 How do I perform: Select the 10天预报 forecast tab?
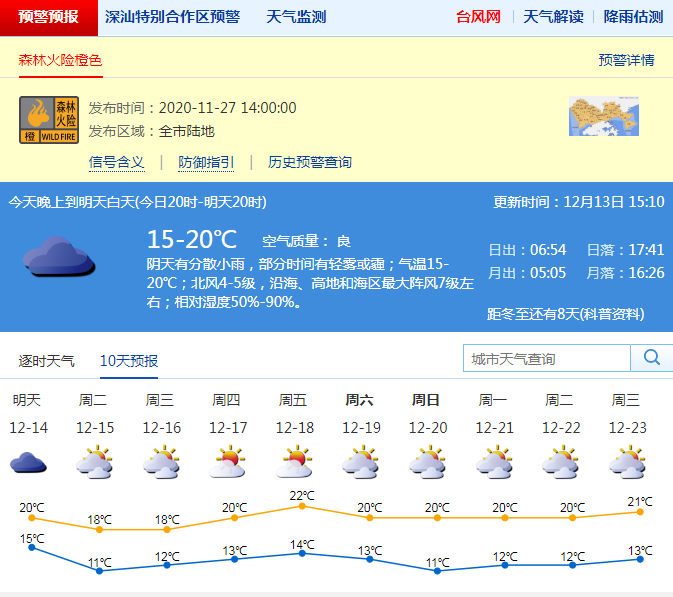(x=129, y=361)
